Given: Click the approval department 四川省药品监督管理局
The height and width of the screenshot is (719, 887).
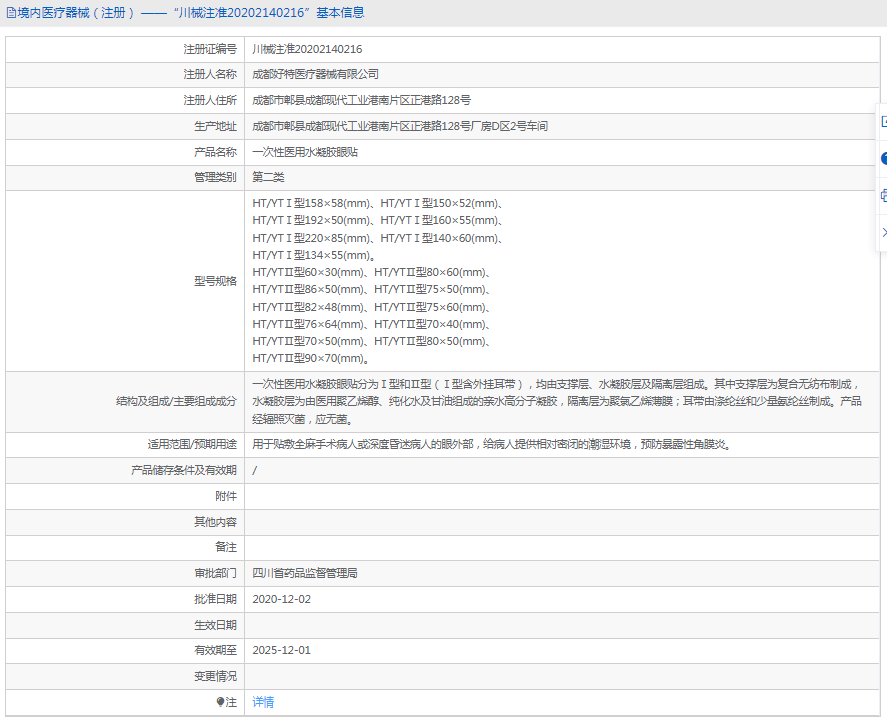Looking at the screenshot, I should (x=305, y=574).
